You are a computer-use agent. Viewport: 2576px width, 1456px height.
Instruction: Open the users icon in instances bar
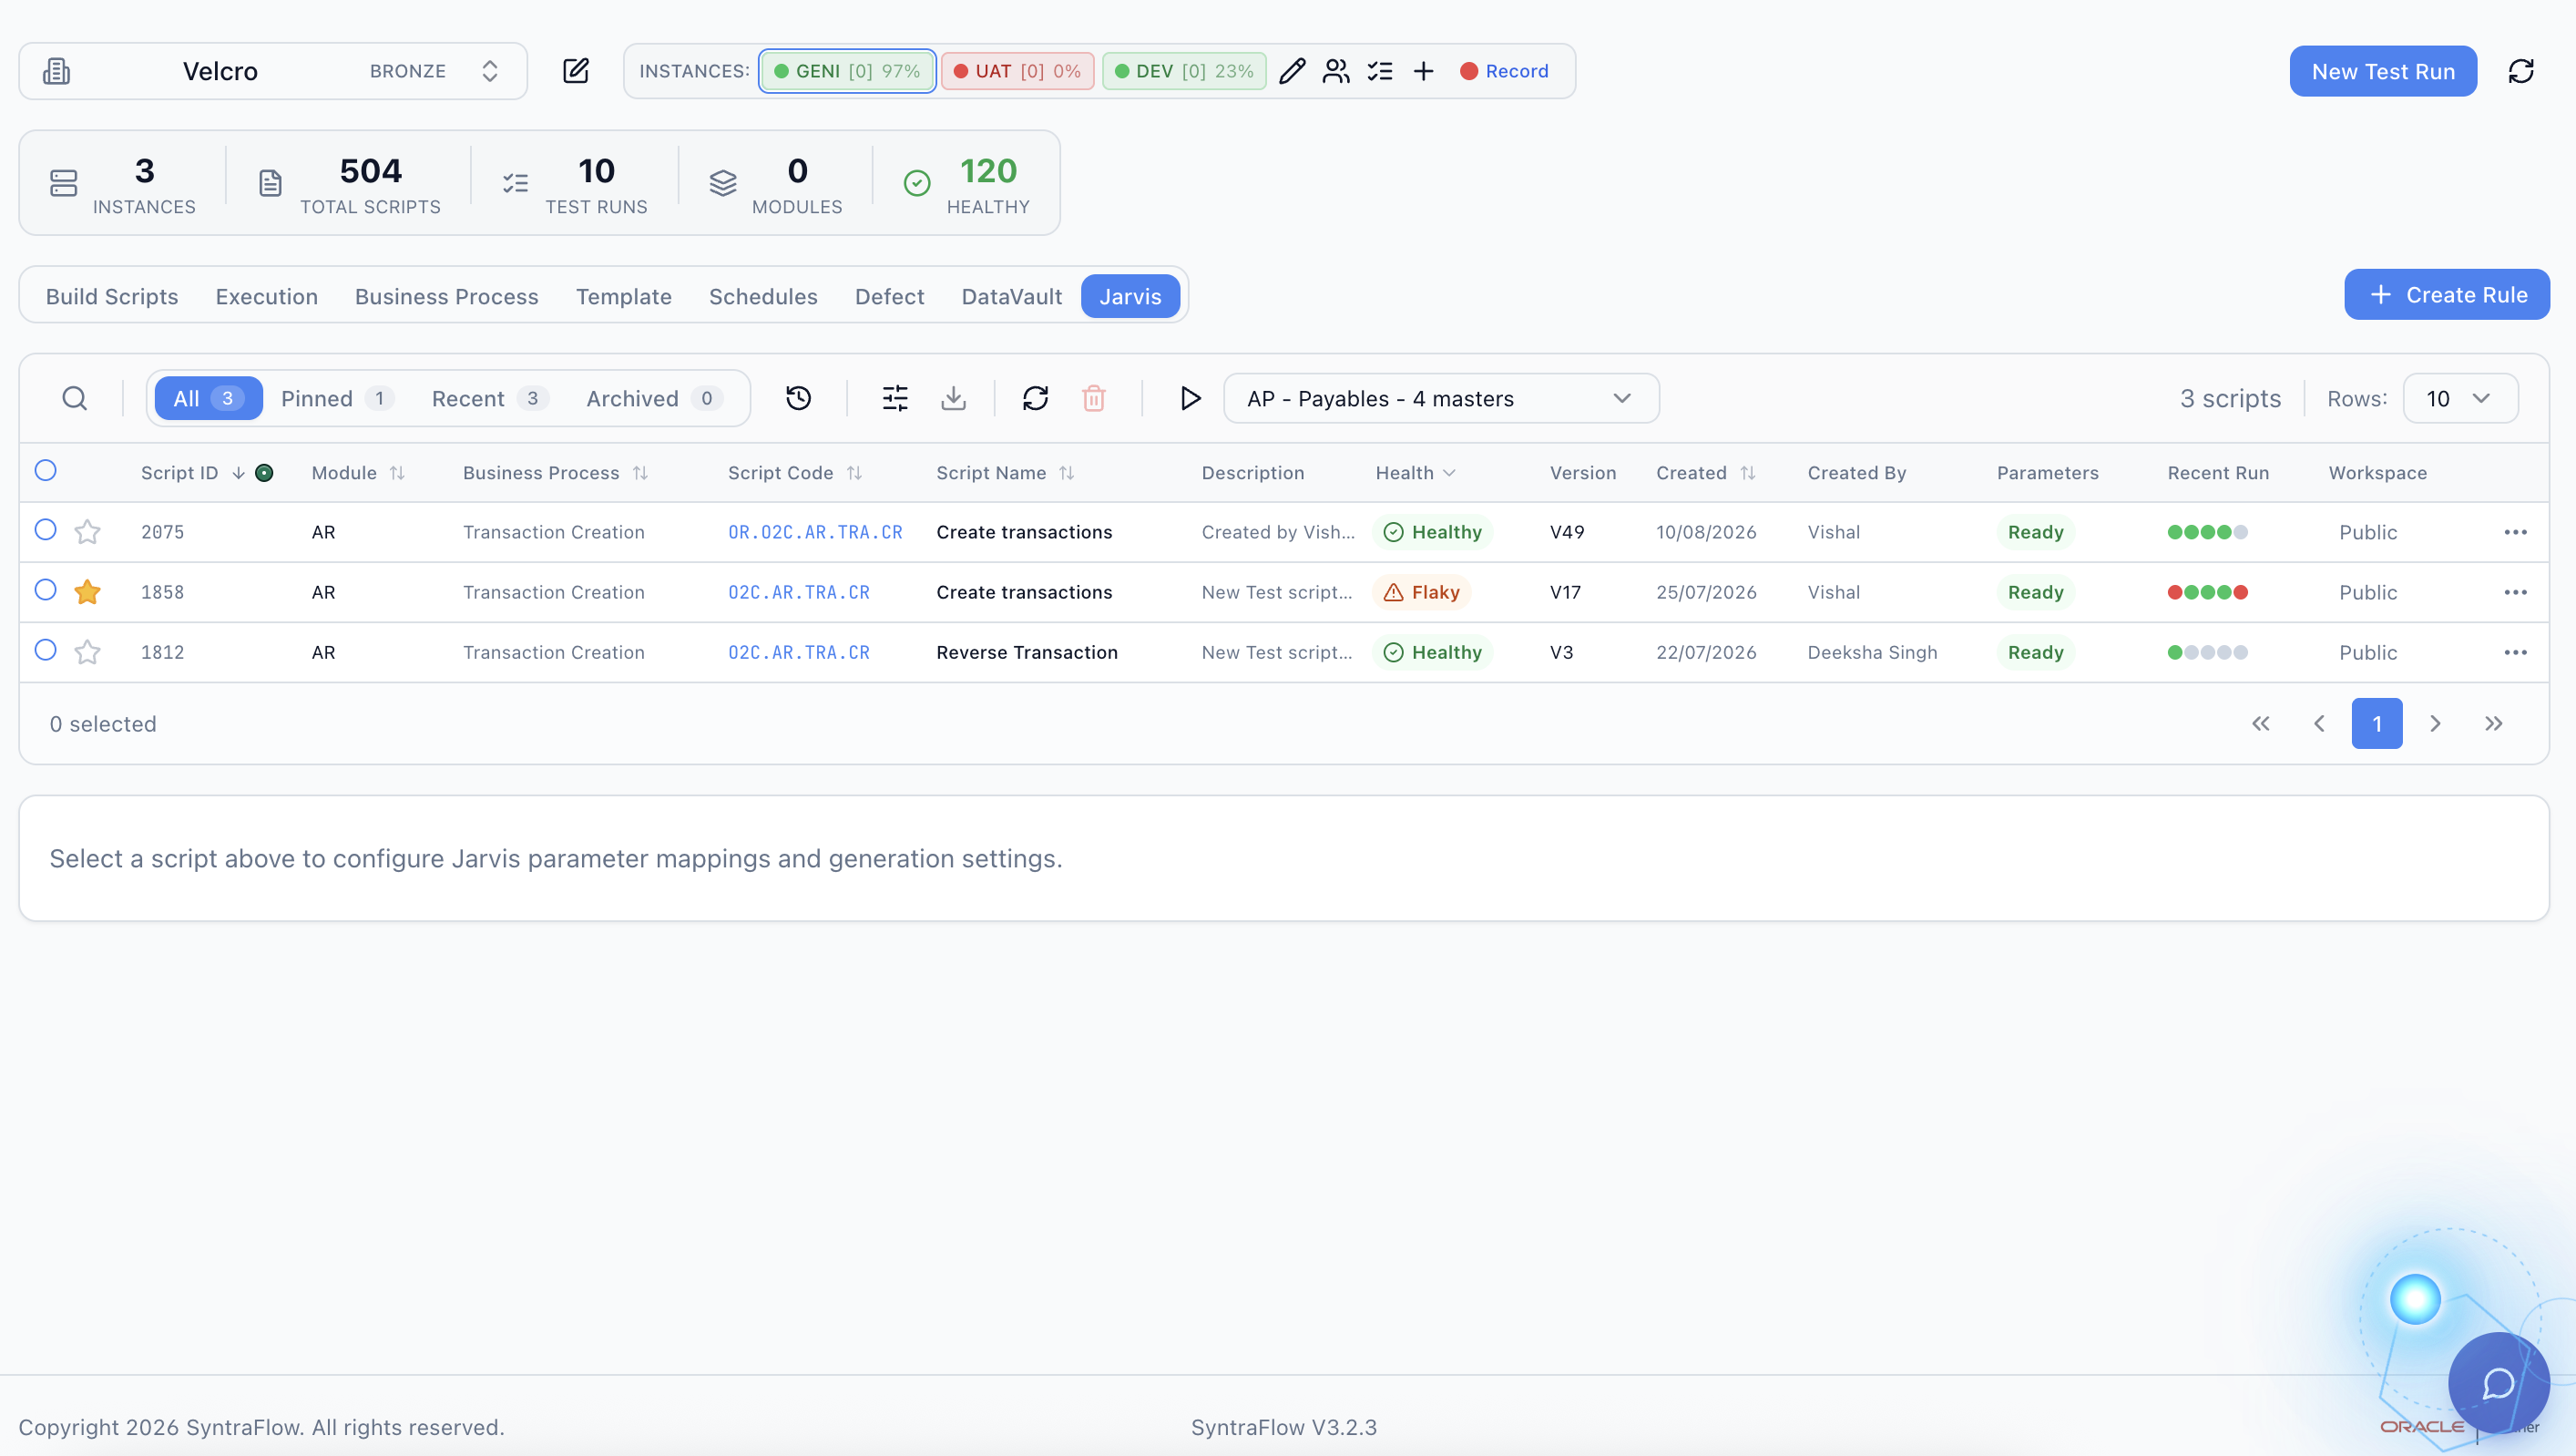point(1336,71)
